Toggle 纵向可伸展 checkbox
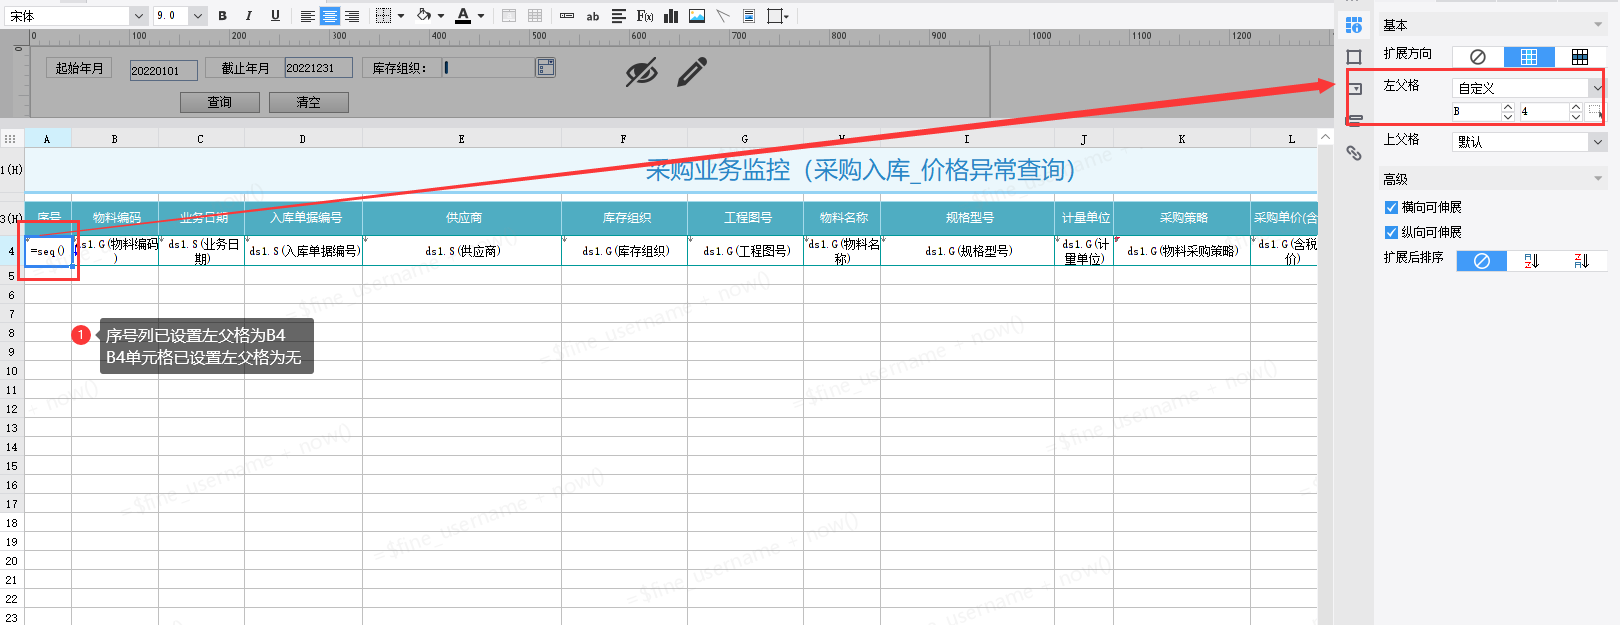This screenshot has height=625, width=1620. tap(1391, 232)
